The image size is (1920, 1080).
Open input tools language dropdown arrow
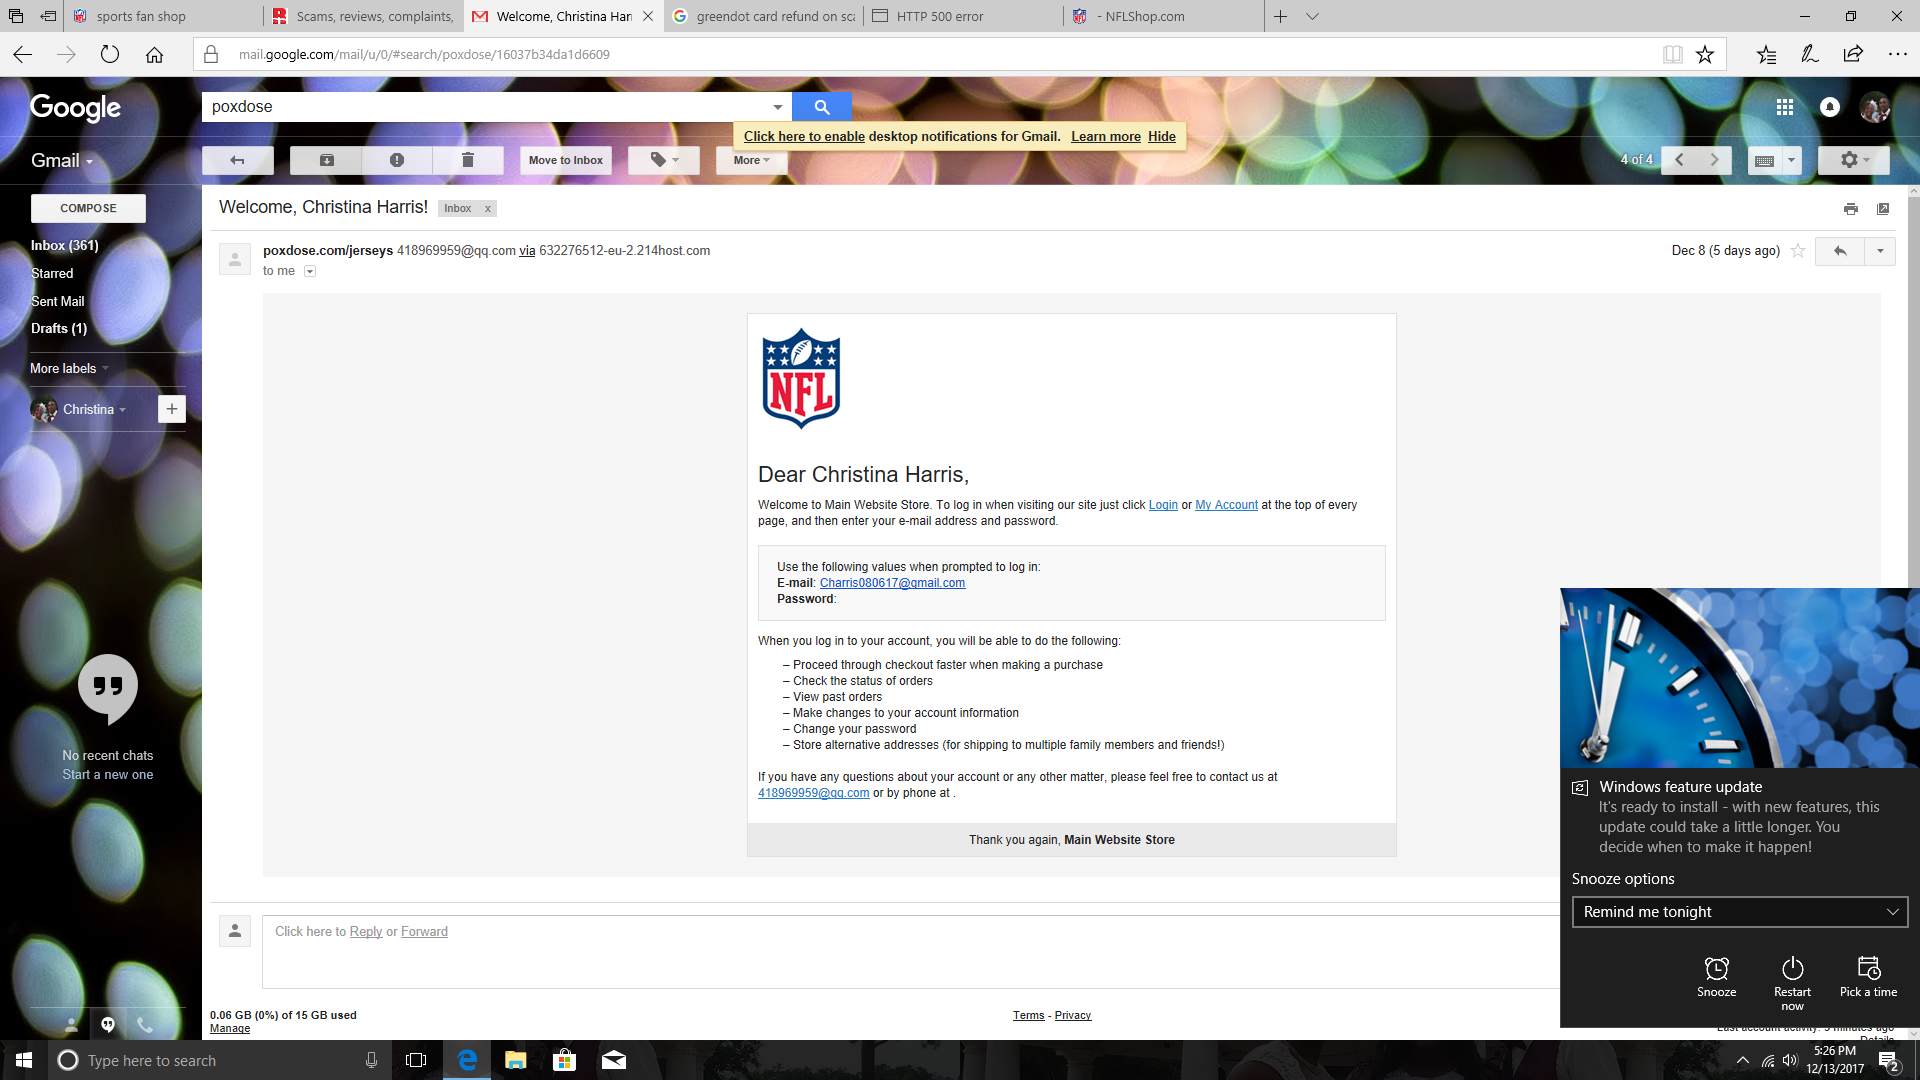tap(1791, 160)
